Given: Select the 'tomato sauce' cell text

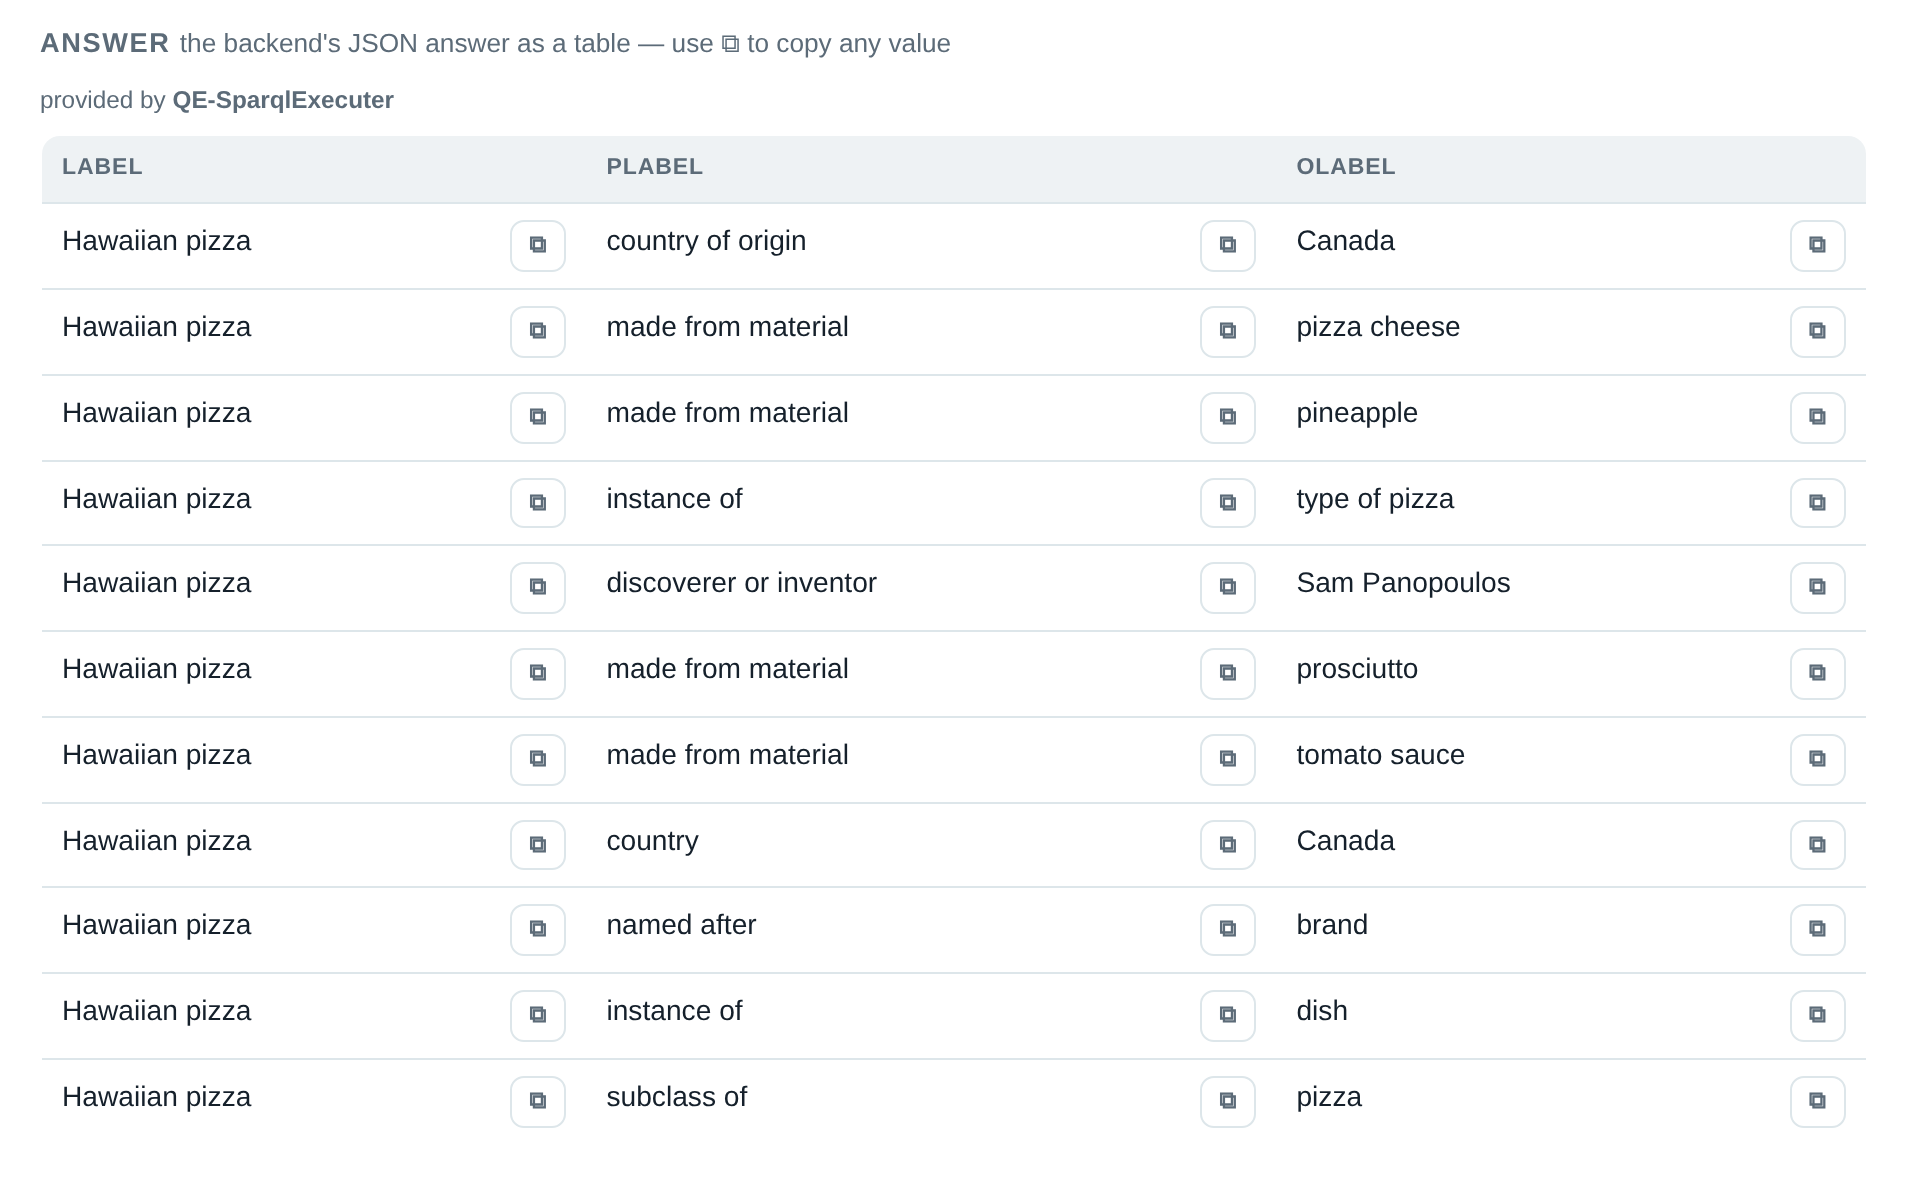Looking at the screenshot, I should coord(1380,755).
